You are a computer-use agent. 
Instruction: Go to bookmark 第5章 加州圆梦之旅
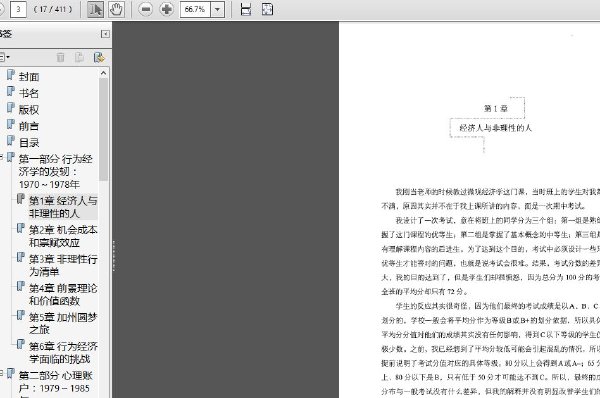(x=63, y=323)
